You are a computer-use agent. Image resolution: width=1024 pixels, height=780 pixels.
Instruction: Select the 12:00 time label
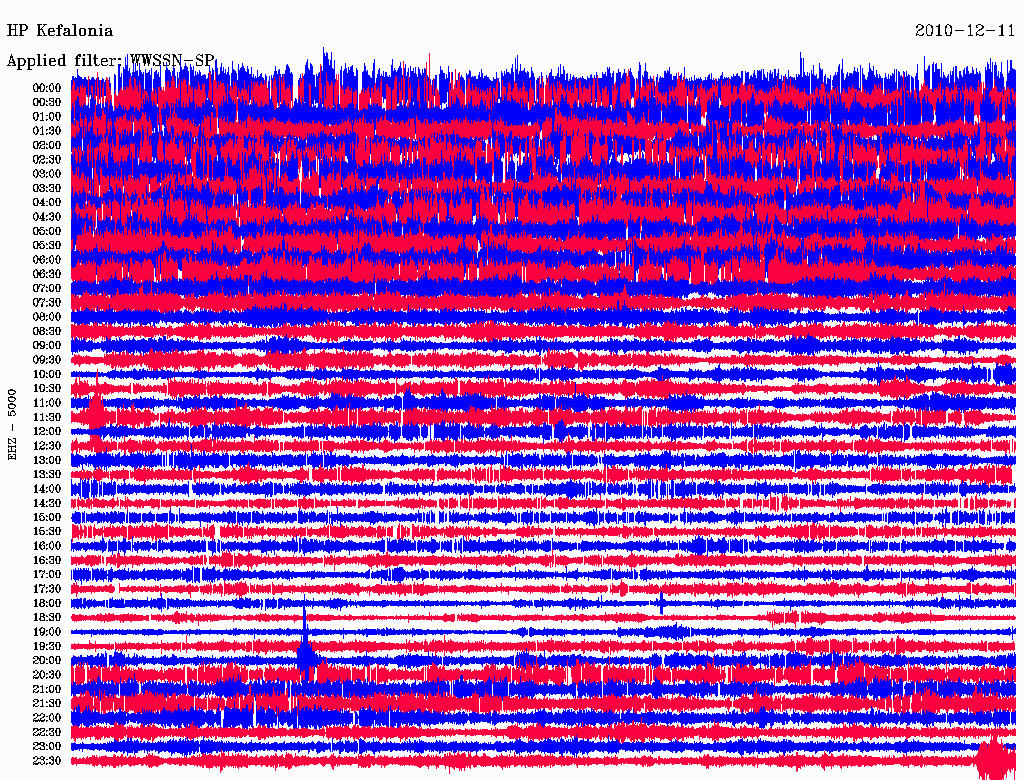pos(47,432)
